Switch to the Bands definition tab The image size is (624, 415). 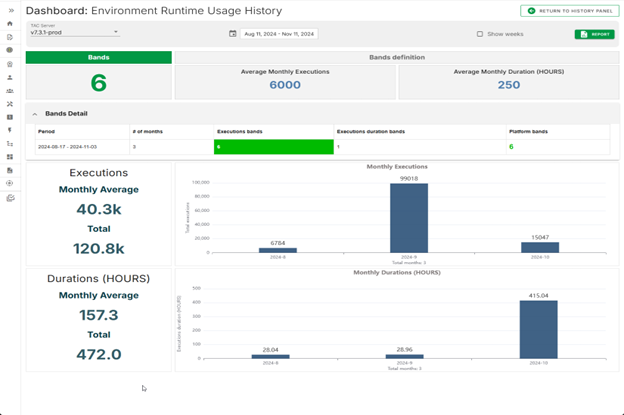coord(396,57)
